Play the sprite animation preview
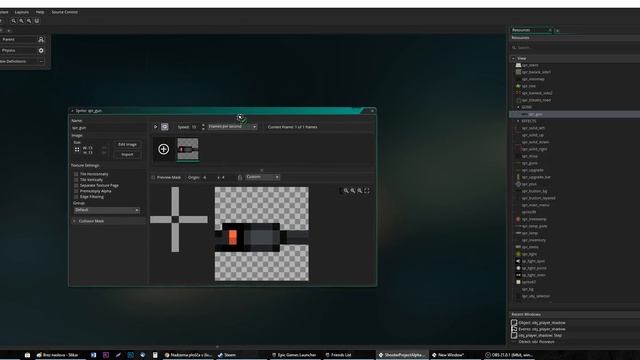 [x=156, y=127]
